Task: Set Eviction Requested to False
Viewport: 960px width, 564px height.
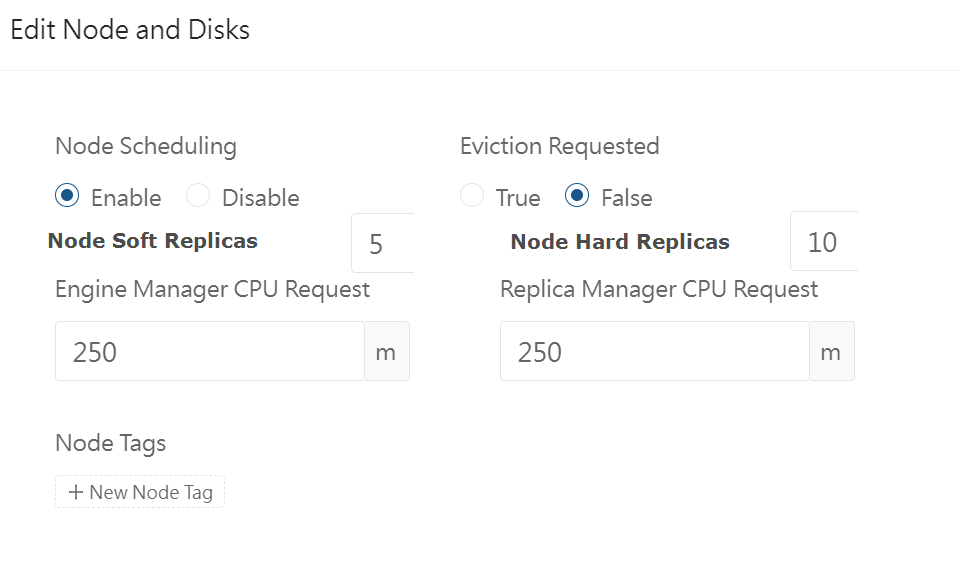Action: [x=577, y=196]
